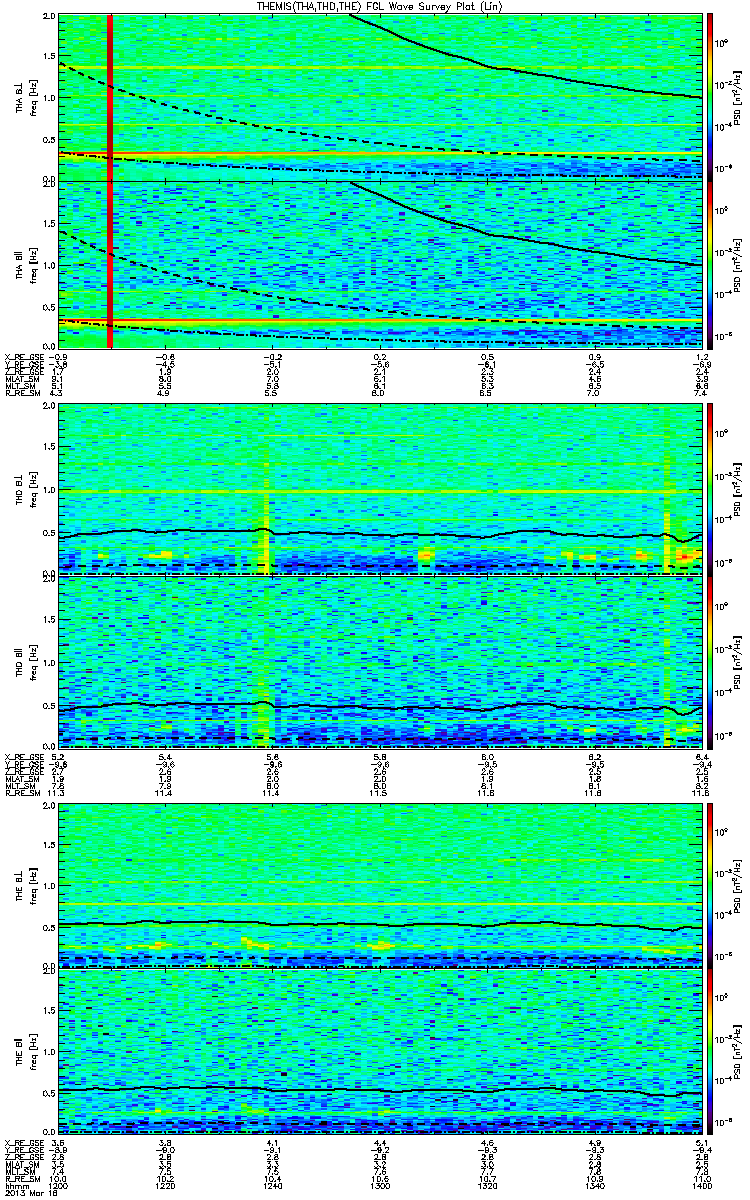
Task: Click the 1220 time tick label
Action: click(166, 1185)
